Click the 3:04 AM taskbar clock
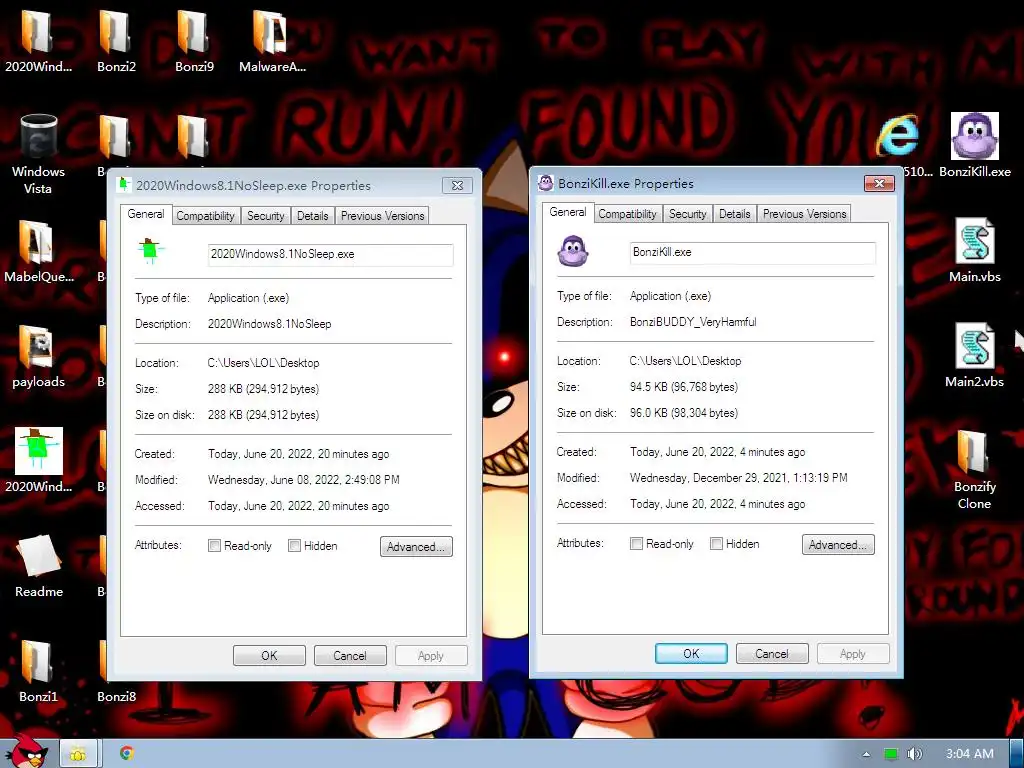Screen dimensions: 1024x768 (x=970, y=754)
